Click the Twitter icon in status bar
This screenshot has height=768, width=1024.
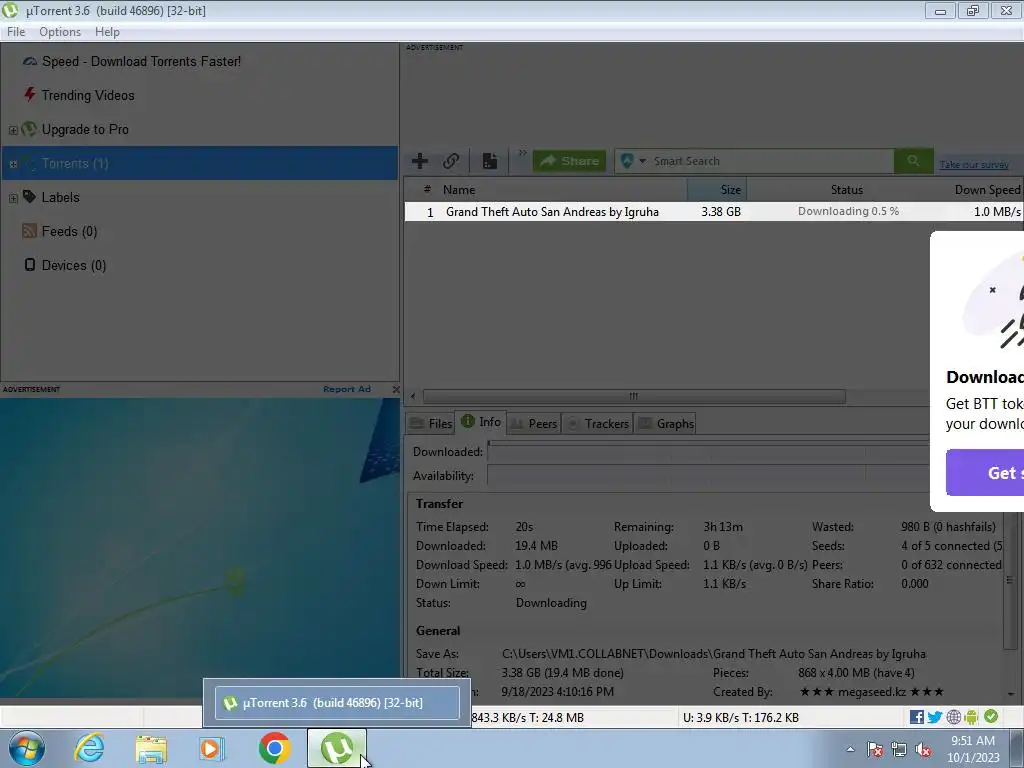(935, 717)
